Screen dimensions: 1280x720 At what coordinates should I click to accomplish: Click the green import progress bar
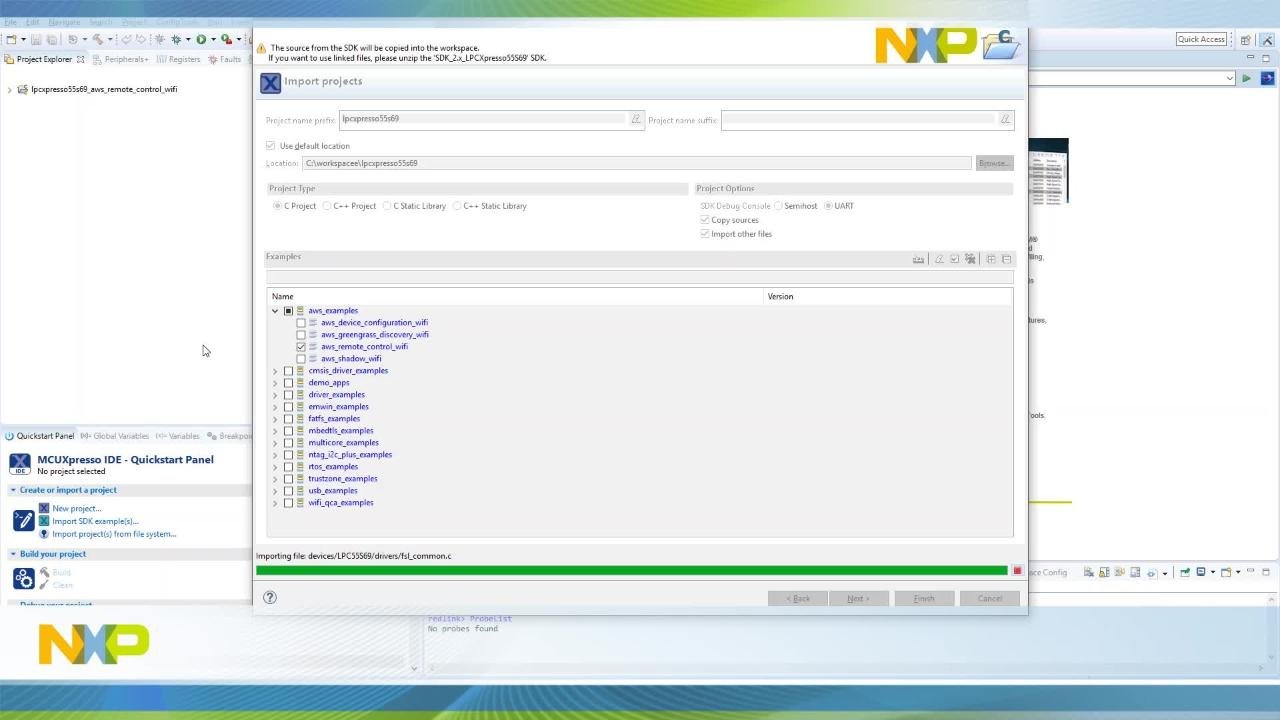632,571
